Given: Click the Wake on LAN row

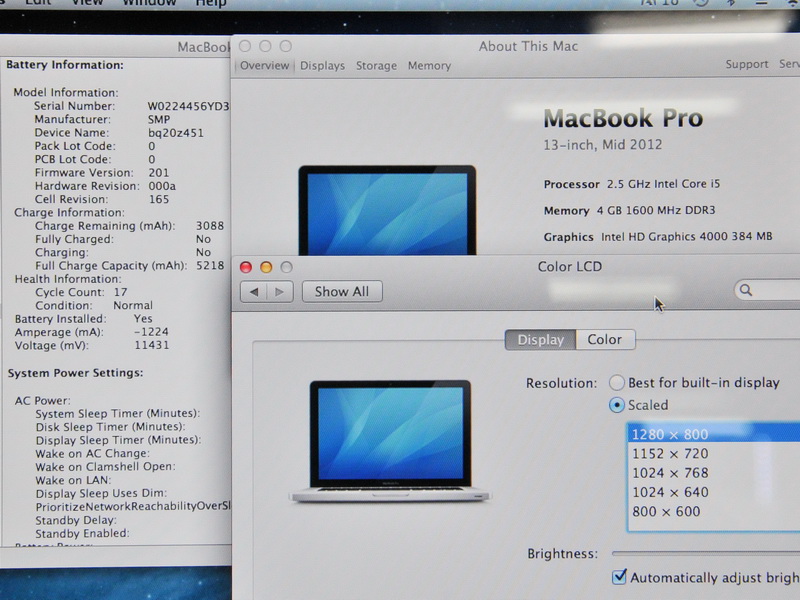Looking at the screenshot, I should (x=73, y=480).
